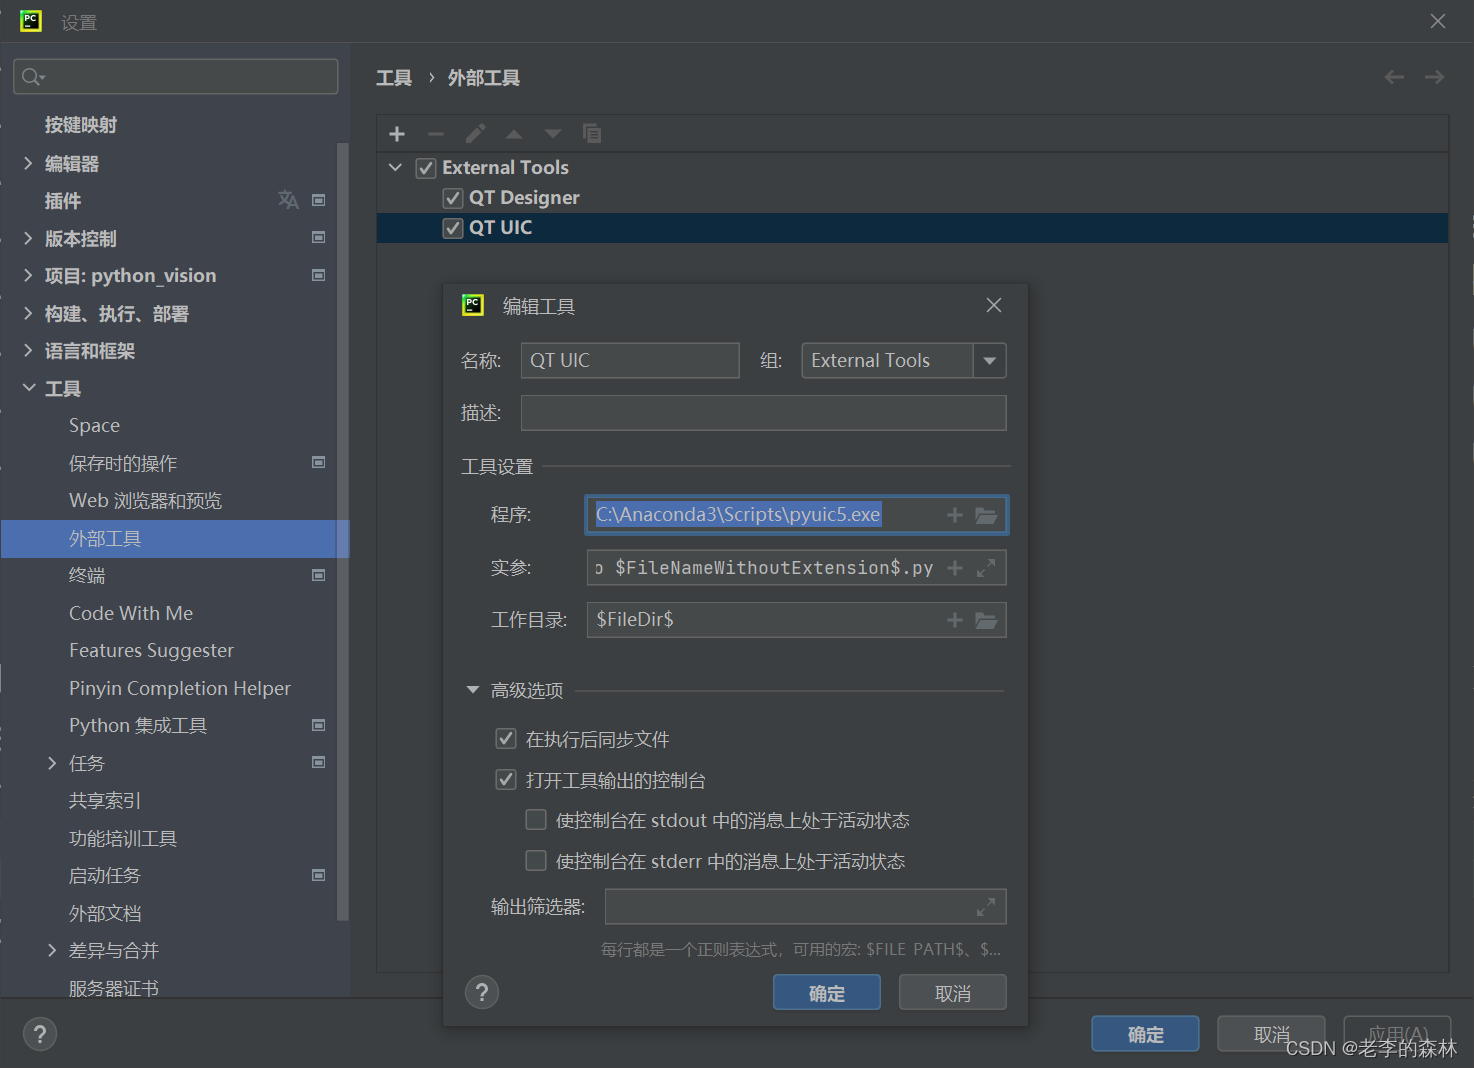Image resolution: width=1474 pixels, height=1068 pixels.
Task: Click 确定 in the main settings window
Action: tap(1145, 1034)
